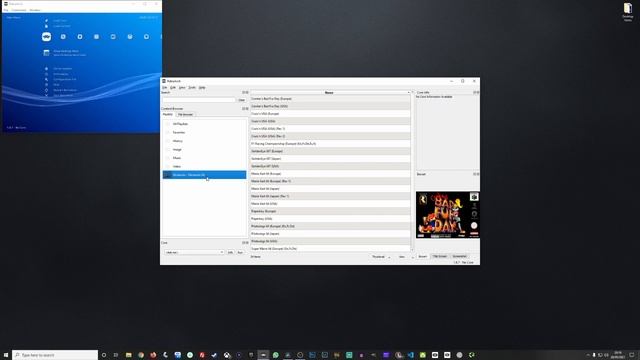Click the Online Updater icon in the blue window
Viewport: 640px width, 360px height.
point(46,69)
